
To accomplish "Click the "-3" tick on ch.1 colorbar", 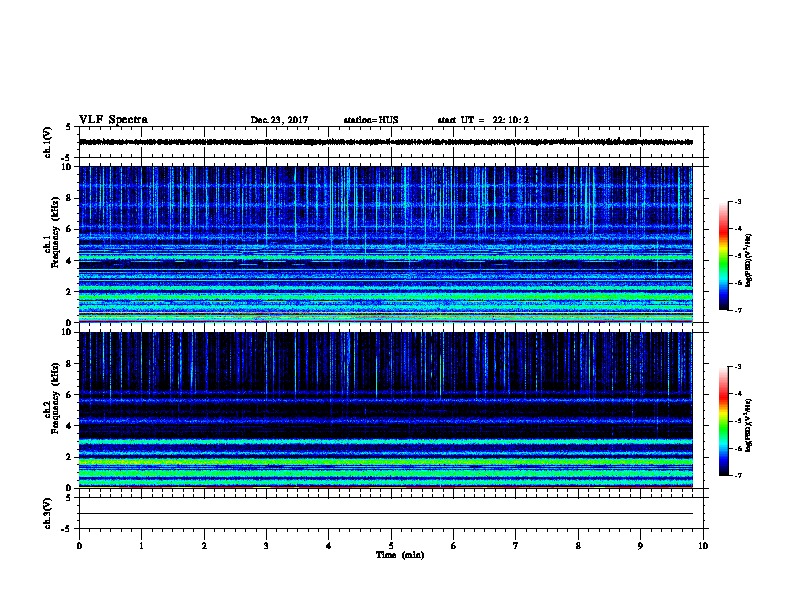I will point(738,201).
